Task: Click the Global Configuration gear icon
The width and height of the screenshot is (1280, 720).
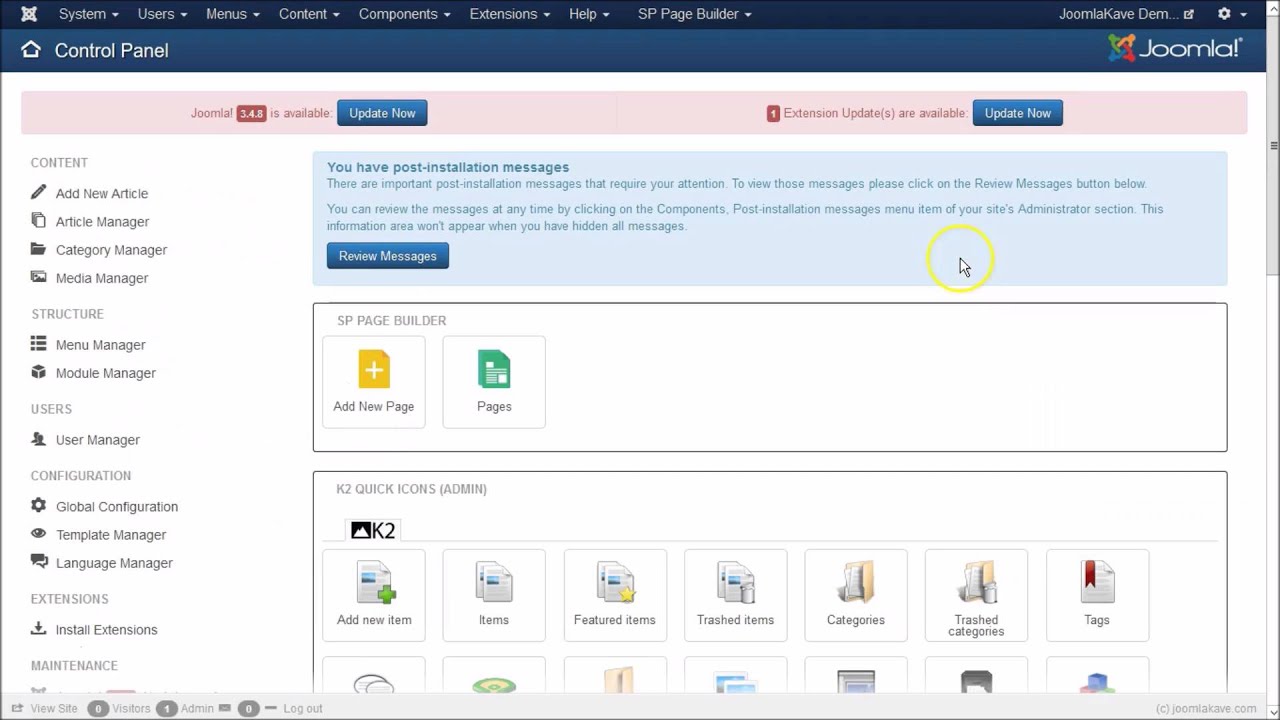Action: pyautogui.click(x=38, y=505)
